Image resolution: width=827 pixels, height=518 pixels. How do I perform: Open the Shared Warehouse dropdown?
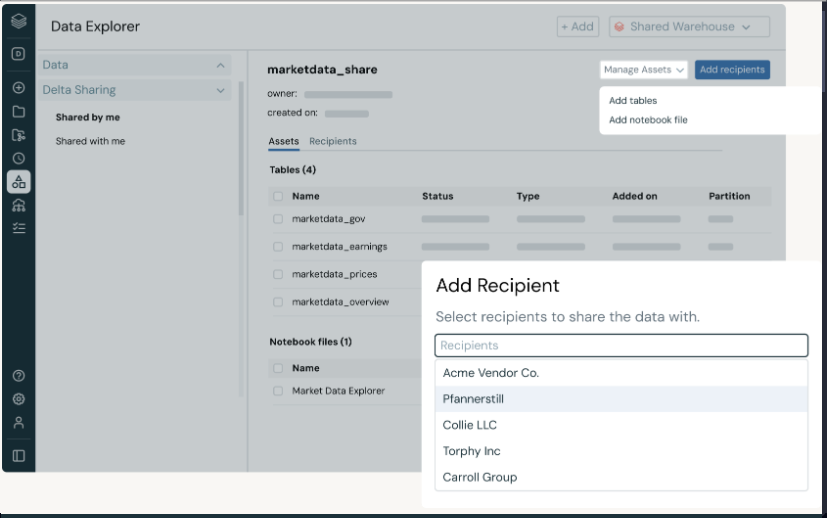coord(689,27)
